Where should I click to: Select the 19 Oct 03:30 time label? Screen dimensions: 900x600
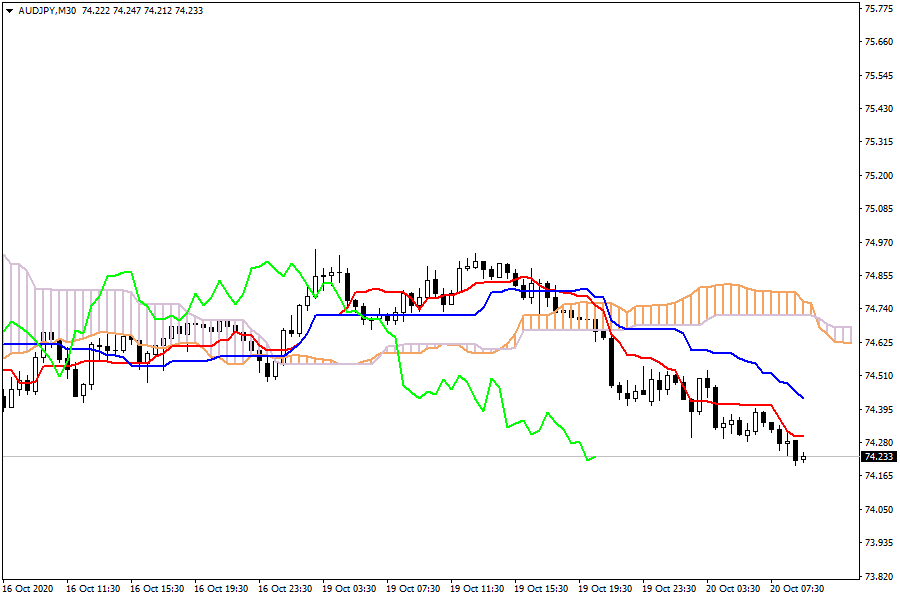[346, 589]
